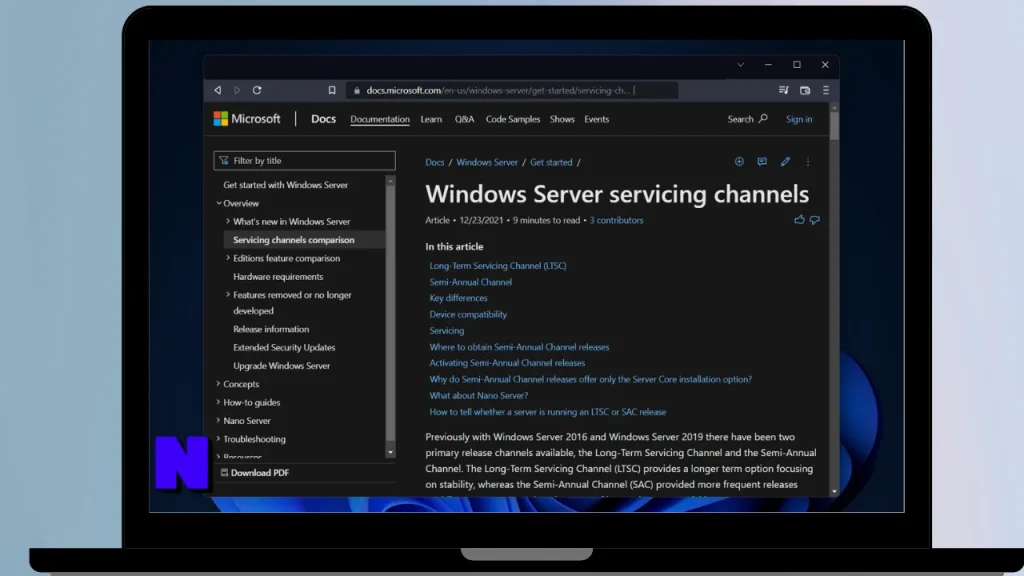Open the Events tab
The image size is (1024, 576).
click(x=596, y=119)
